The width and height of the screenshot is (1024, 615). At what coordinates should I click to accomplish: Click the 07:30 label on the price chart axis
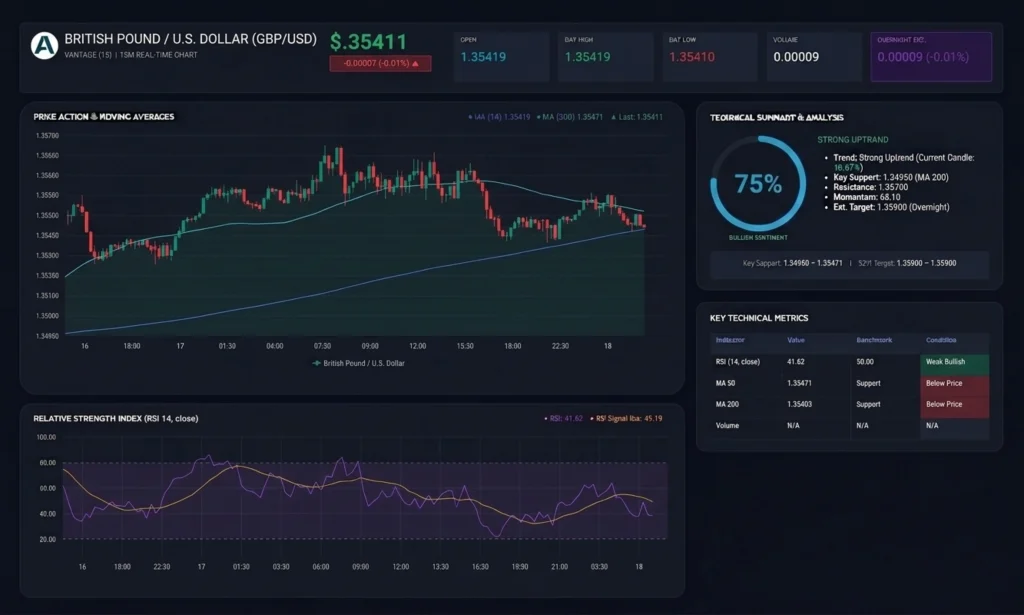tap(322, 346)
